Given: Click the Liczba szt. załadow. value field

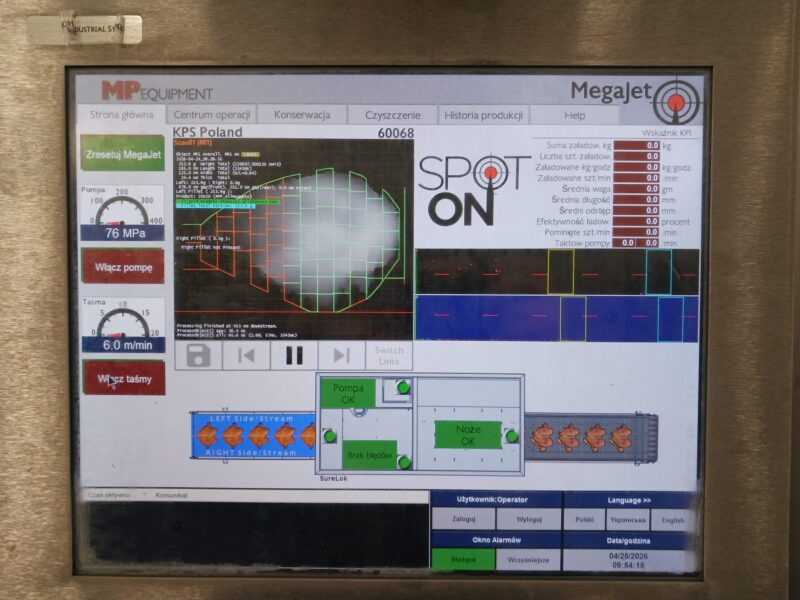Looking at the screenshot, I should [636, 156].
